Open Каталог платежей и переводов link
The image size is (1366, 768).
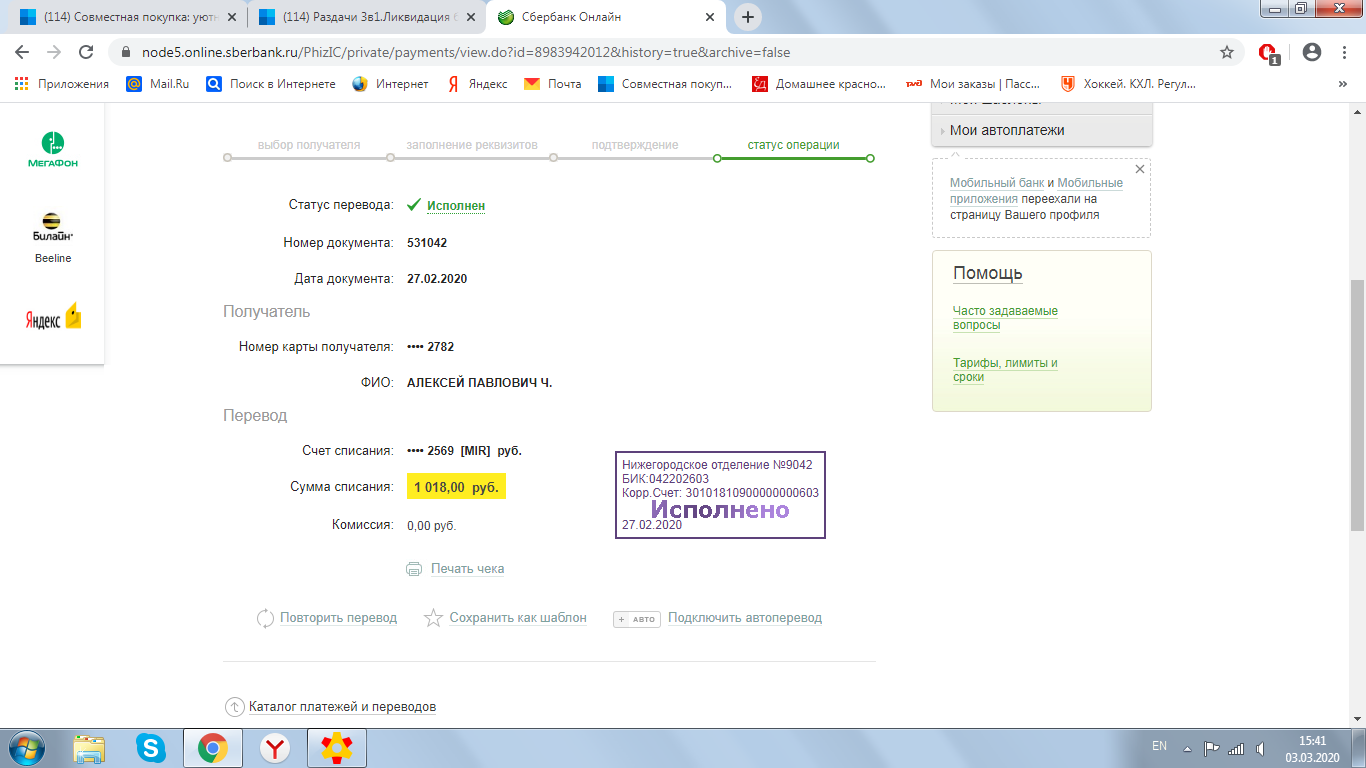pos(342,707)
